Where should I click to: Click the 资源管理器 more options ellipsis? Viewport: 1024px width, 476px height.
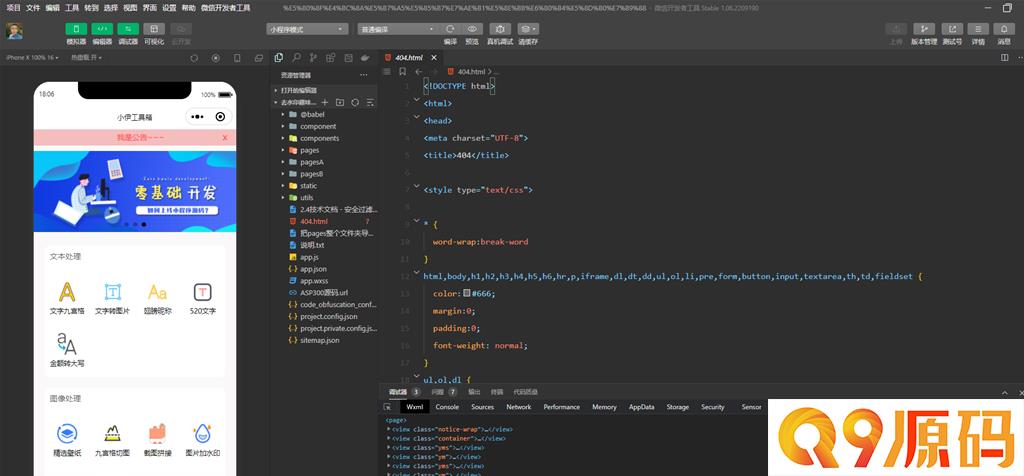coord(364,75)
